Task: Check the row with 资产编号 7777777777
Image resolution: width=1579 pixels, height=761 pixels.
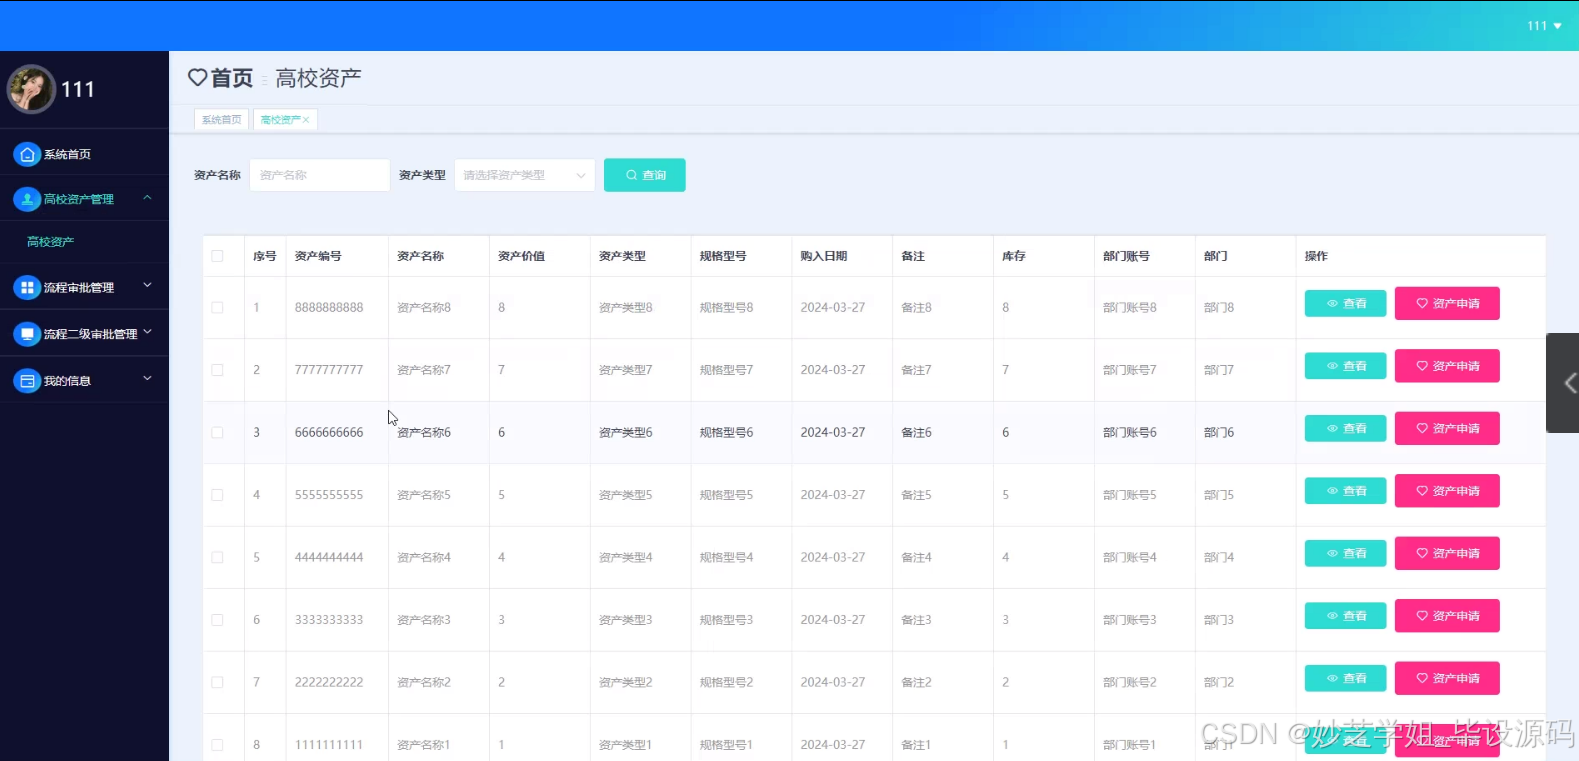Action: (x=217, y=370)
